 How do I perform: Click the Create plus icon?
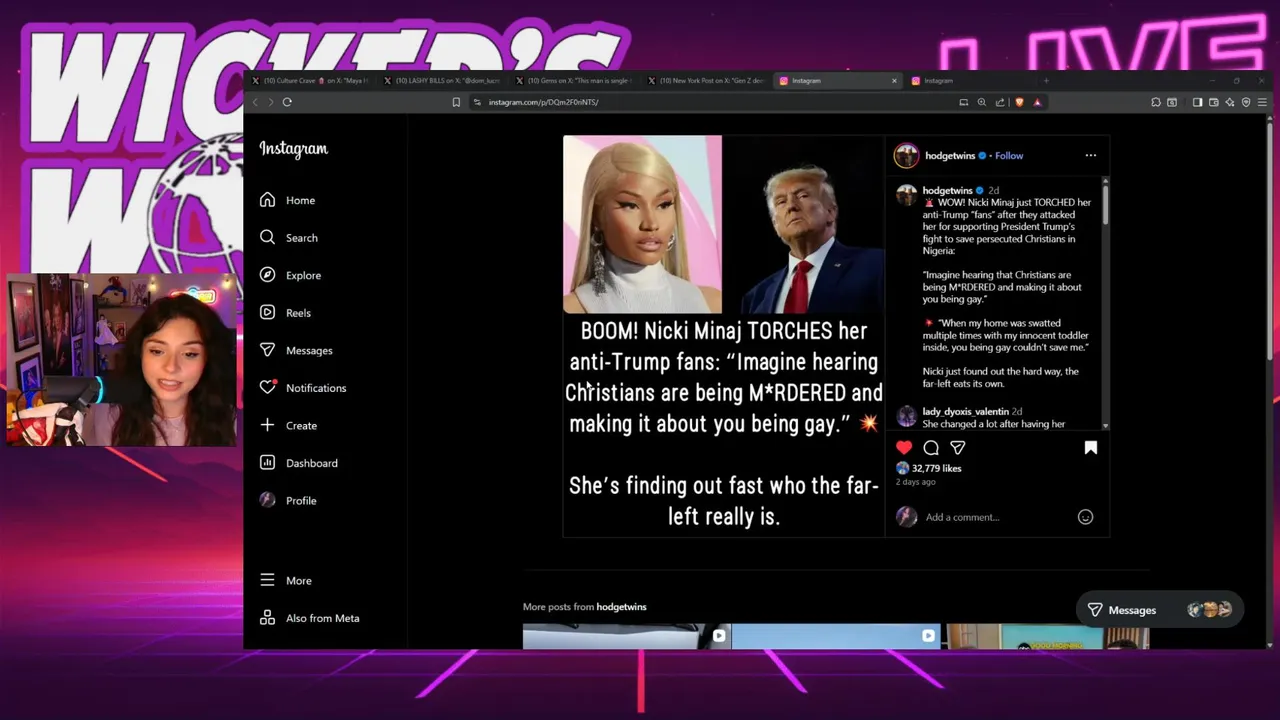tap(267, 425)
